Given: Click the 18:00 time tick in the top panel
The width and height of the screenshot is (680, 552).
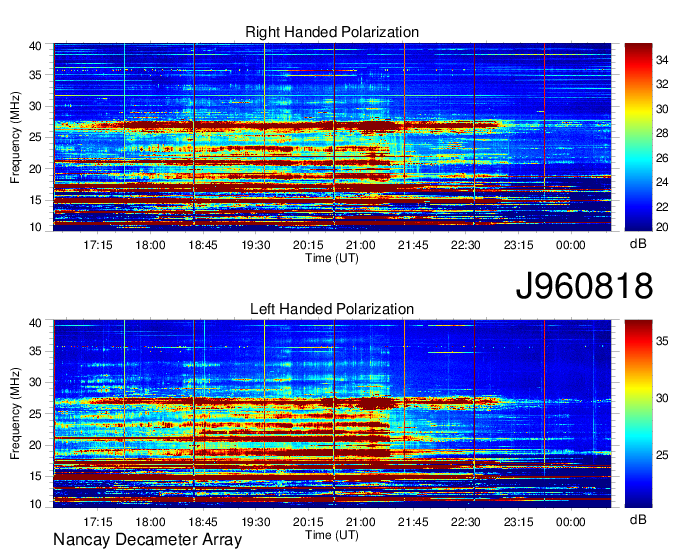Looking at the screenshot, I should point(150,245).
